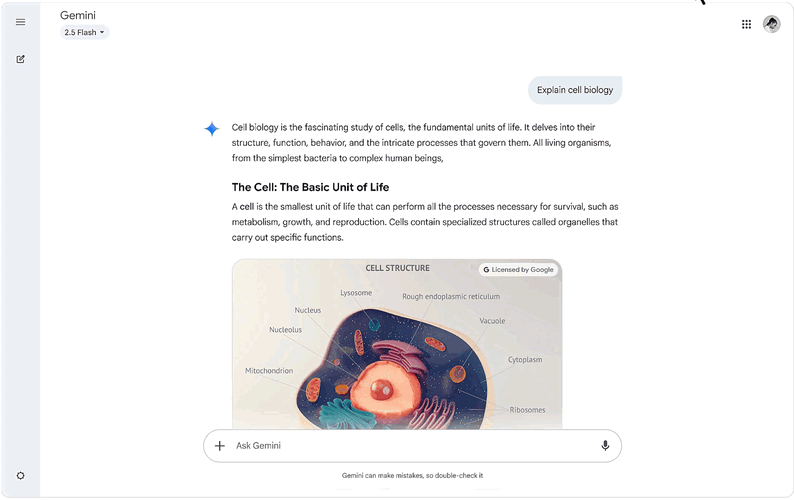
Task: Open the Google apps grid
Action: pyautogui.click(x=746, y=24)
